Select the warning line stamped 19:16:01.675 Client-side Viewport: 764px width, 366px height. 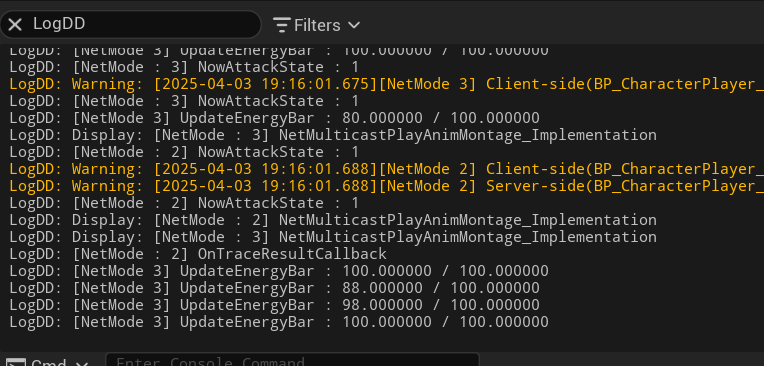click(386, 84)
